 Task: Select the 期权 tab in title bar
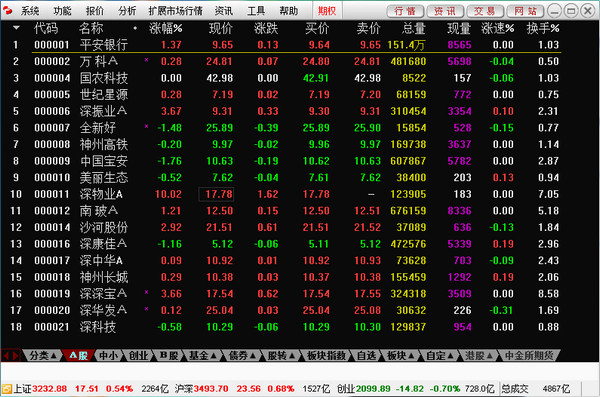(327, 11)
